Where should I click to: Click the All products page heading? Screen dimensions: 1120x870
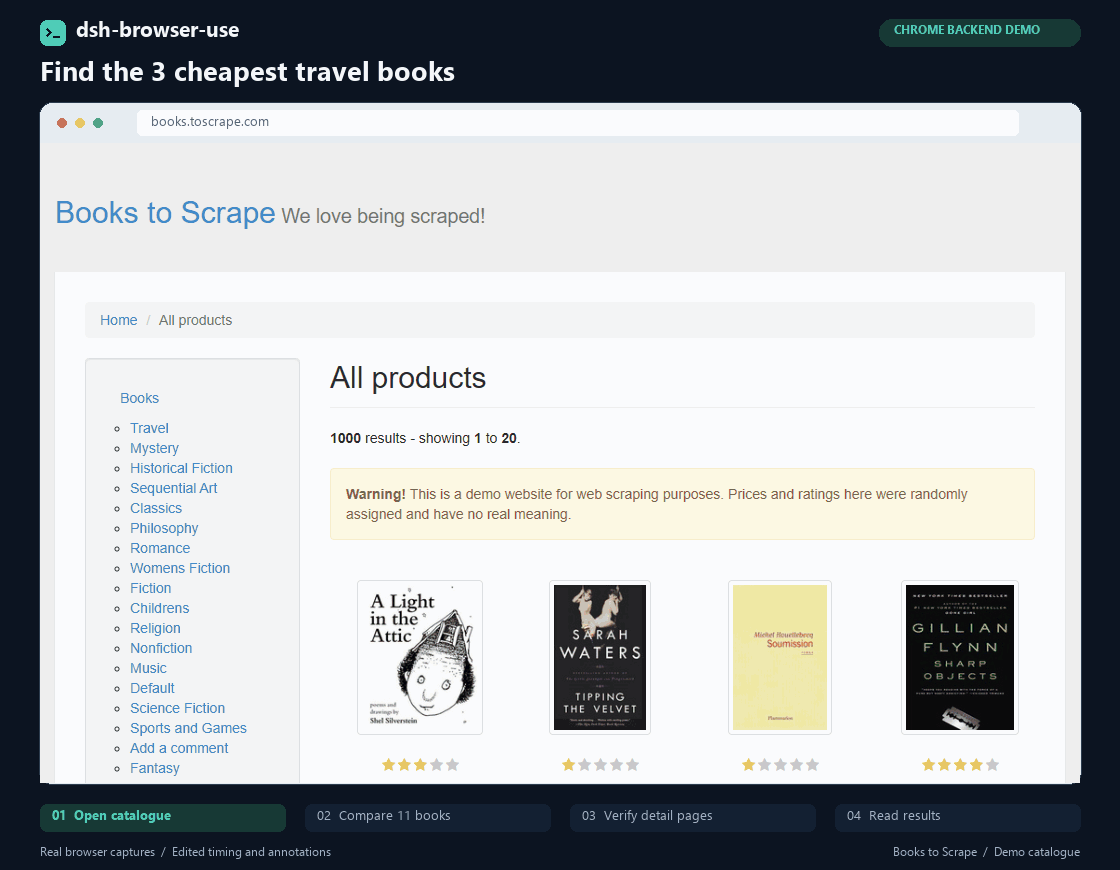[407, 378]
